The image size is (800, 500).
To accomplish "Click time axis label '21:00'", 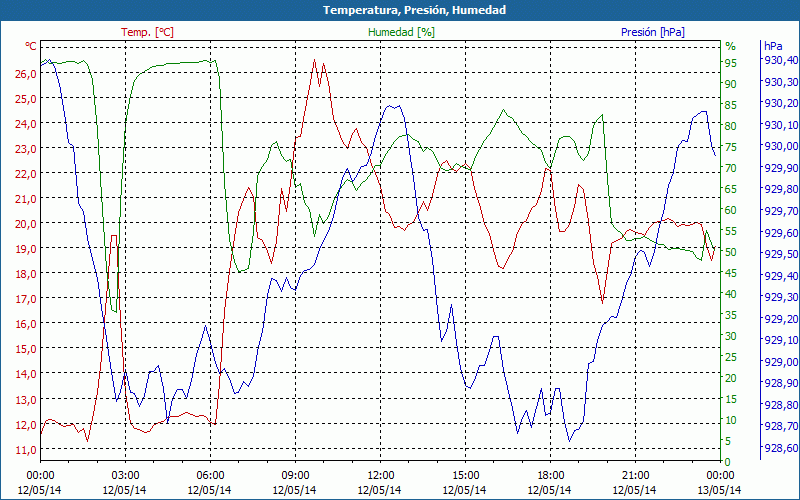I will (x=635, y=476).
